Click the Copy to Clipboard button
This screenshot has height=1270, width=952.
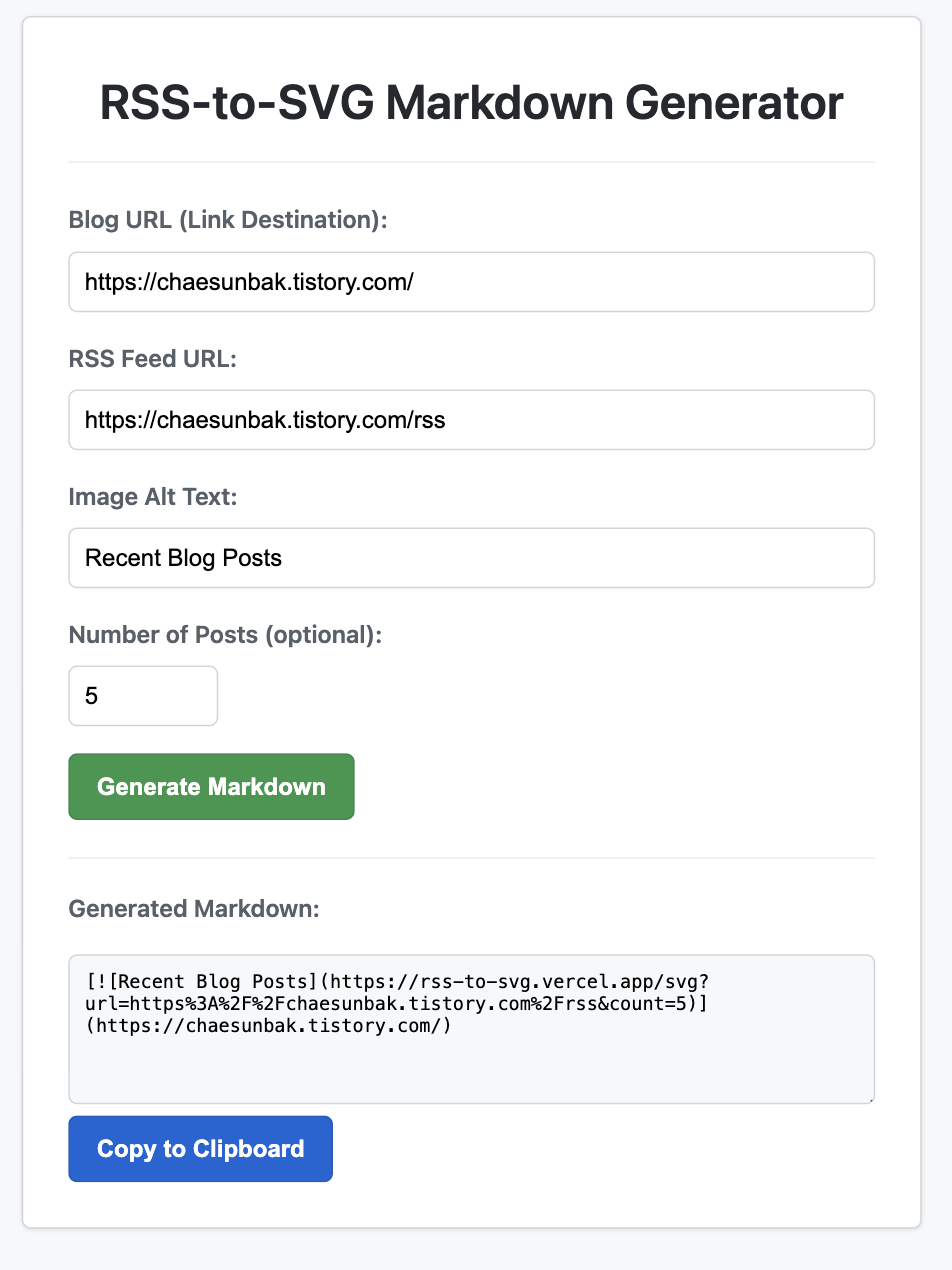tap(200, 1149)
